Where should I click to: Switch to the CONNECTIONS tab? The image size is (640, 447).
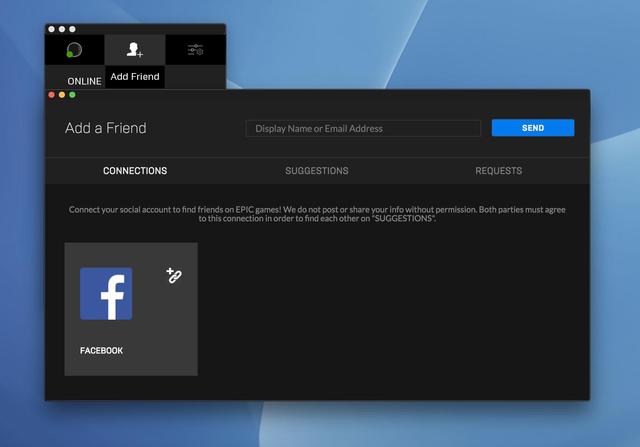click(x=135, y=171)
